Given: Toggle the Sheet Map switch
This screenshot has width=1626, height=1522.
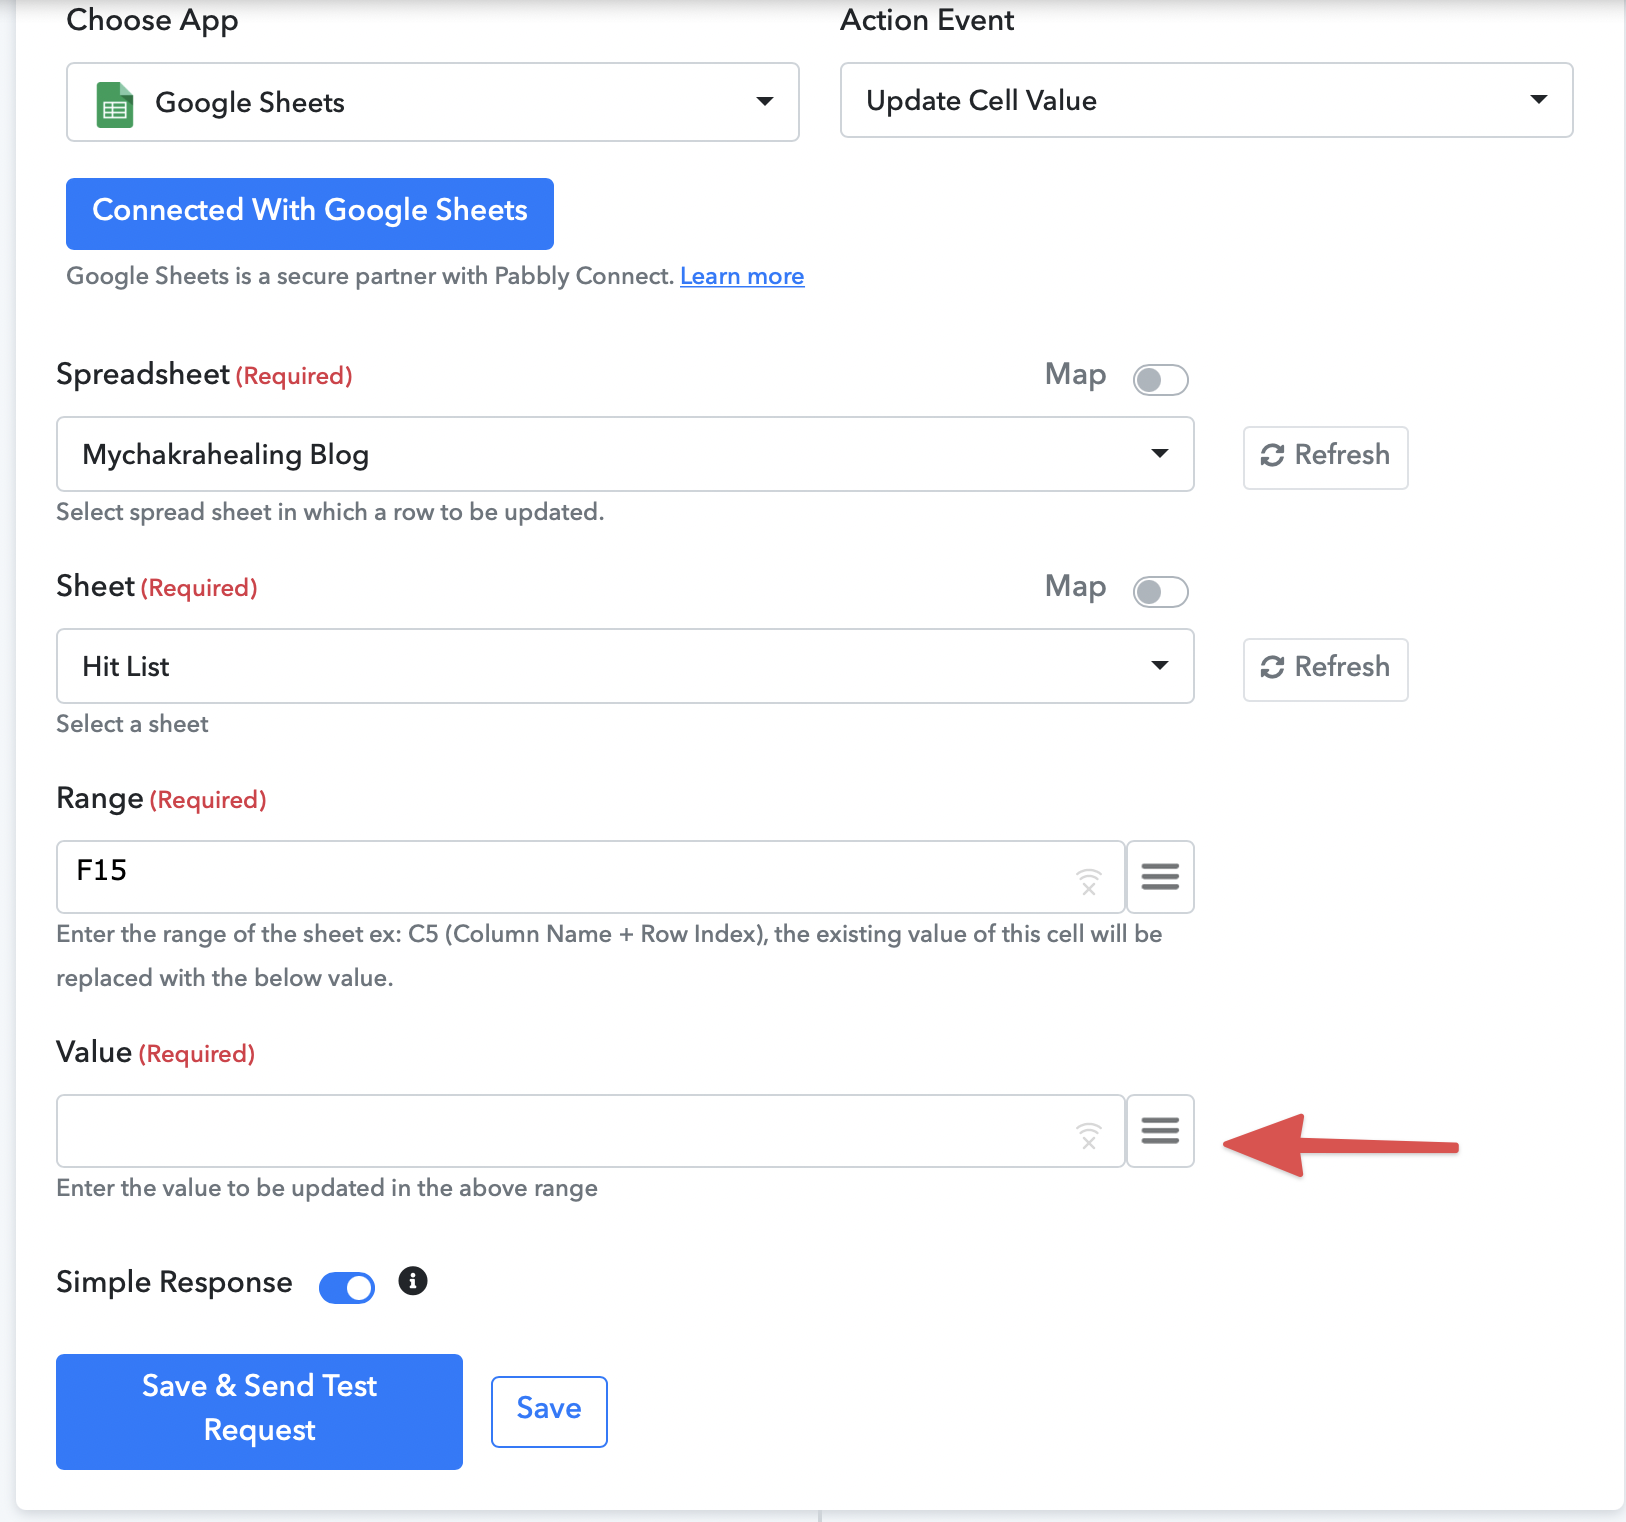Looking at the screenshot, I should tap(1160, 591).
